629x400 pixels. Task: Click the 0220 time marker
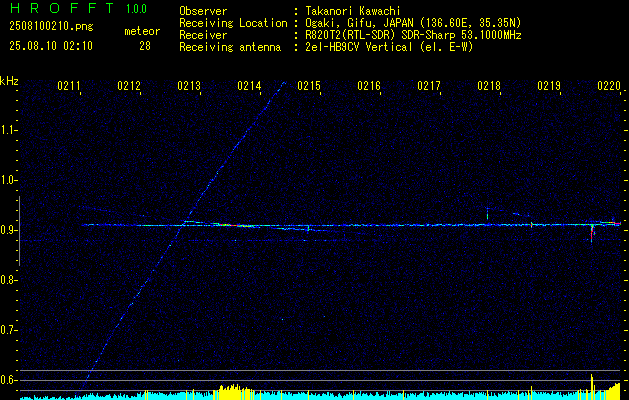(x=609, y=85)
